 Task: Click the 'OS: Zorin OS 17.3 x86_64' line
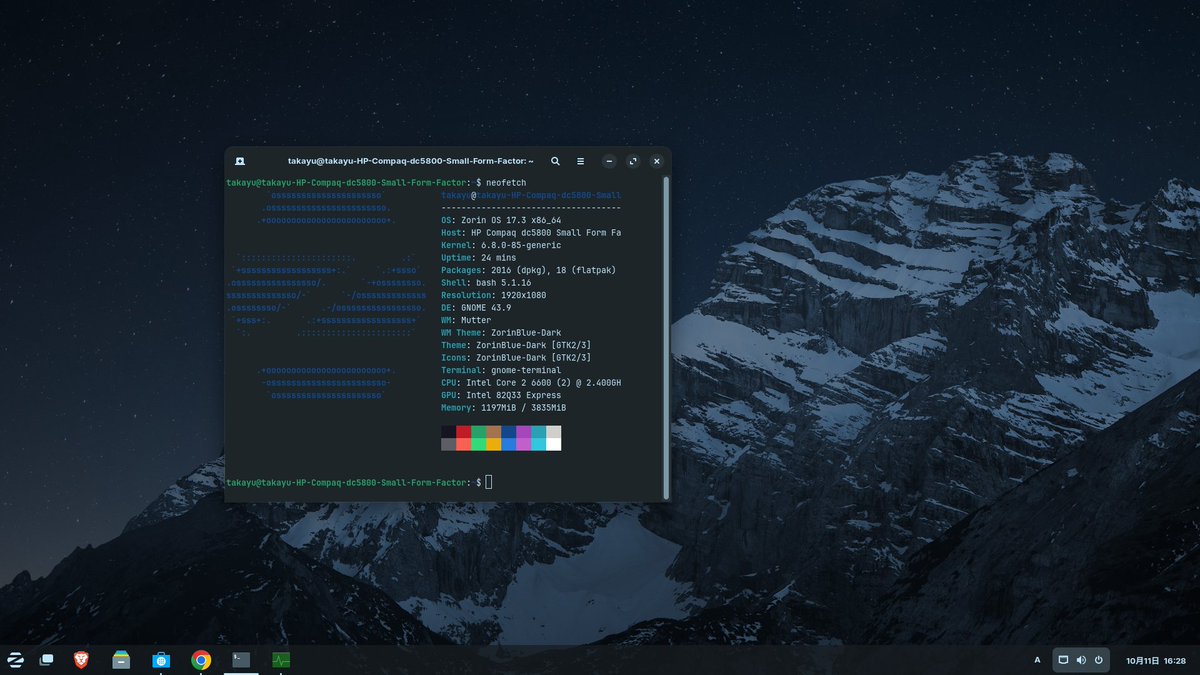click(501, 220)
